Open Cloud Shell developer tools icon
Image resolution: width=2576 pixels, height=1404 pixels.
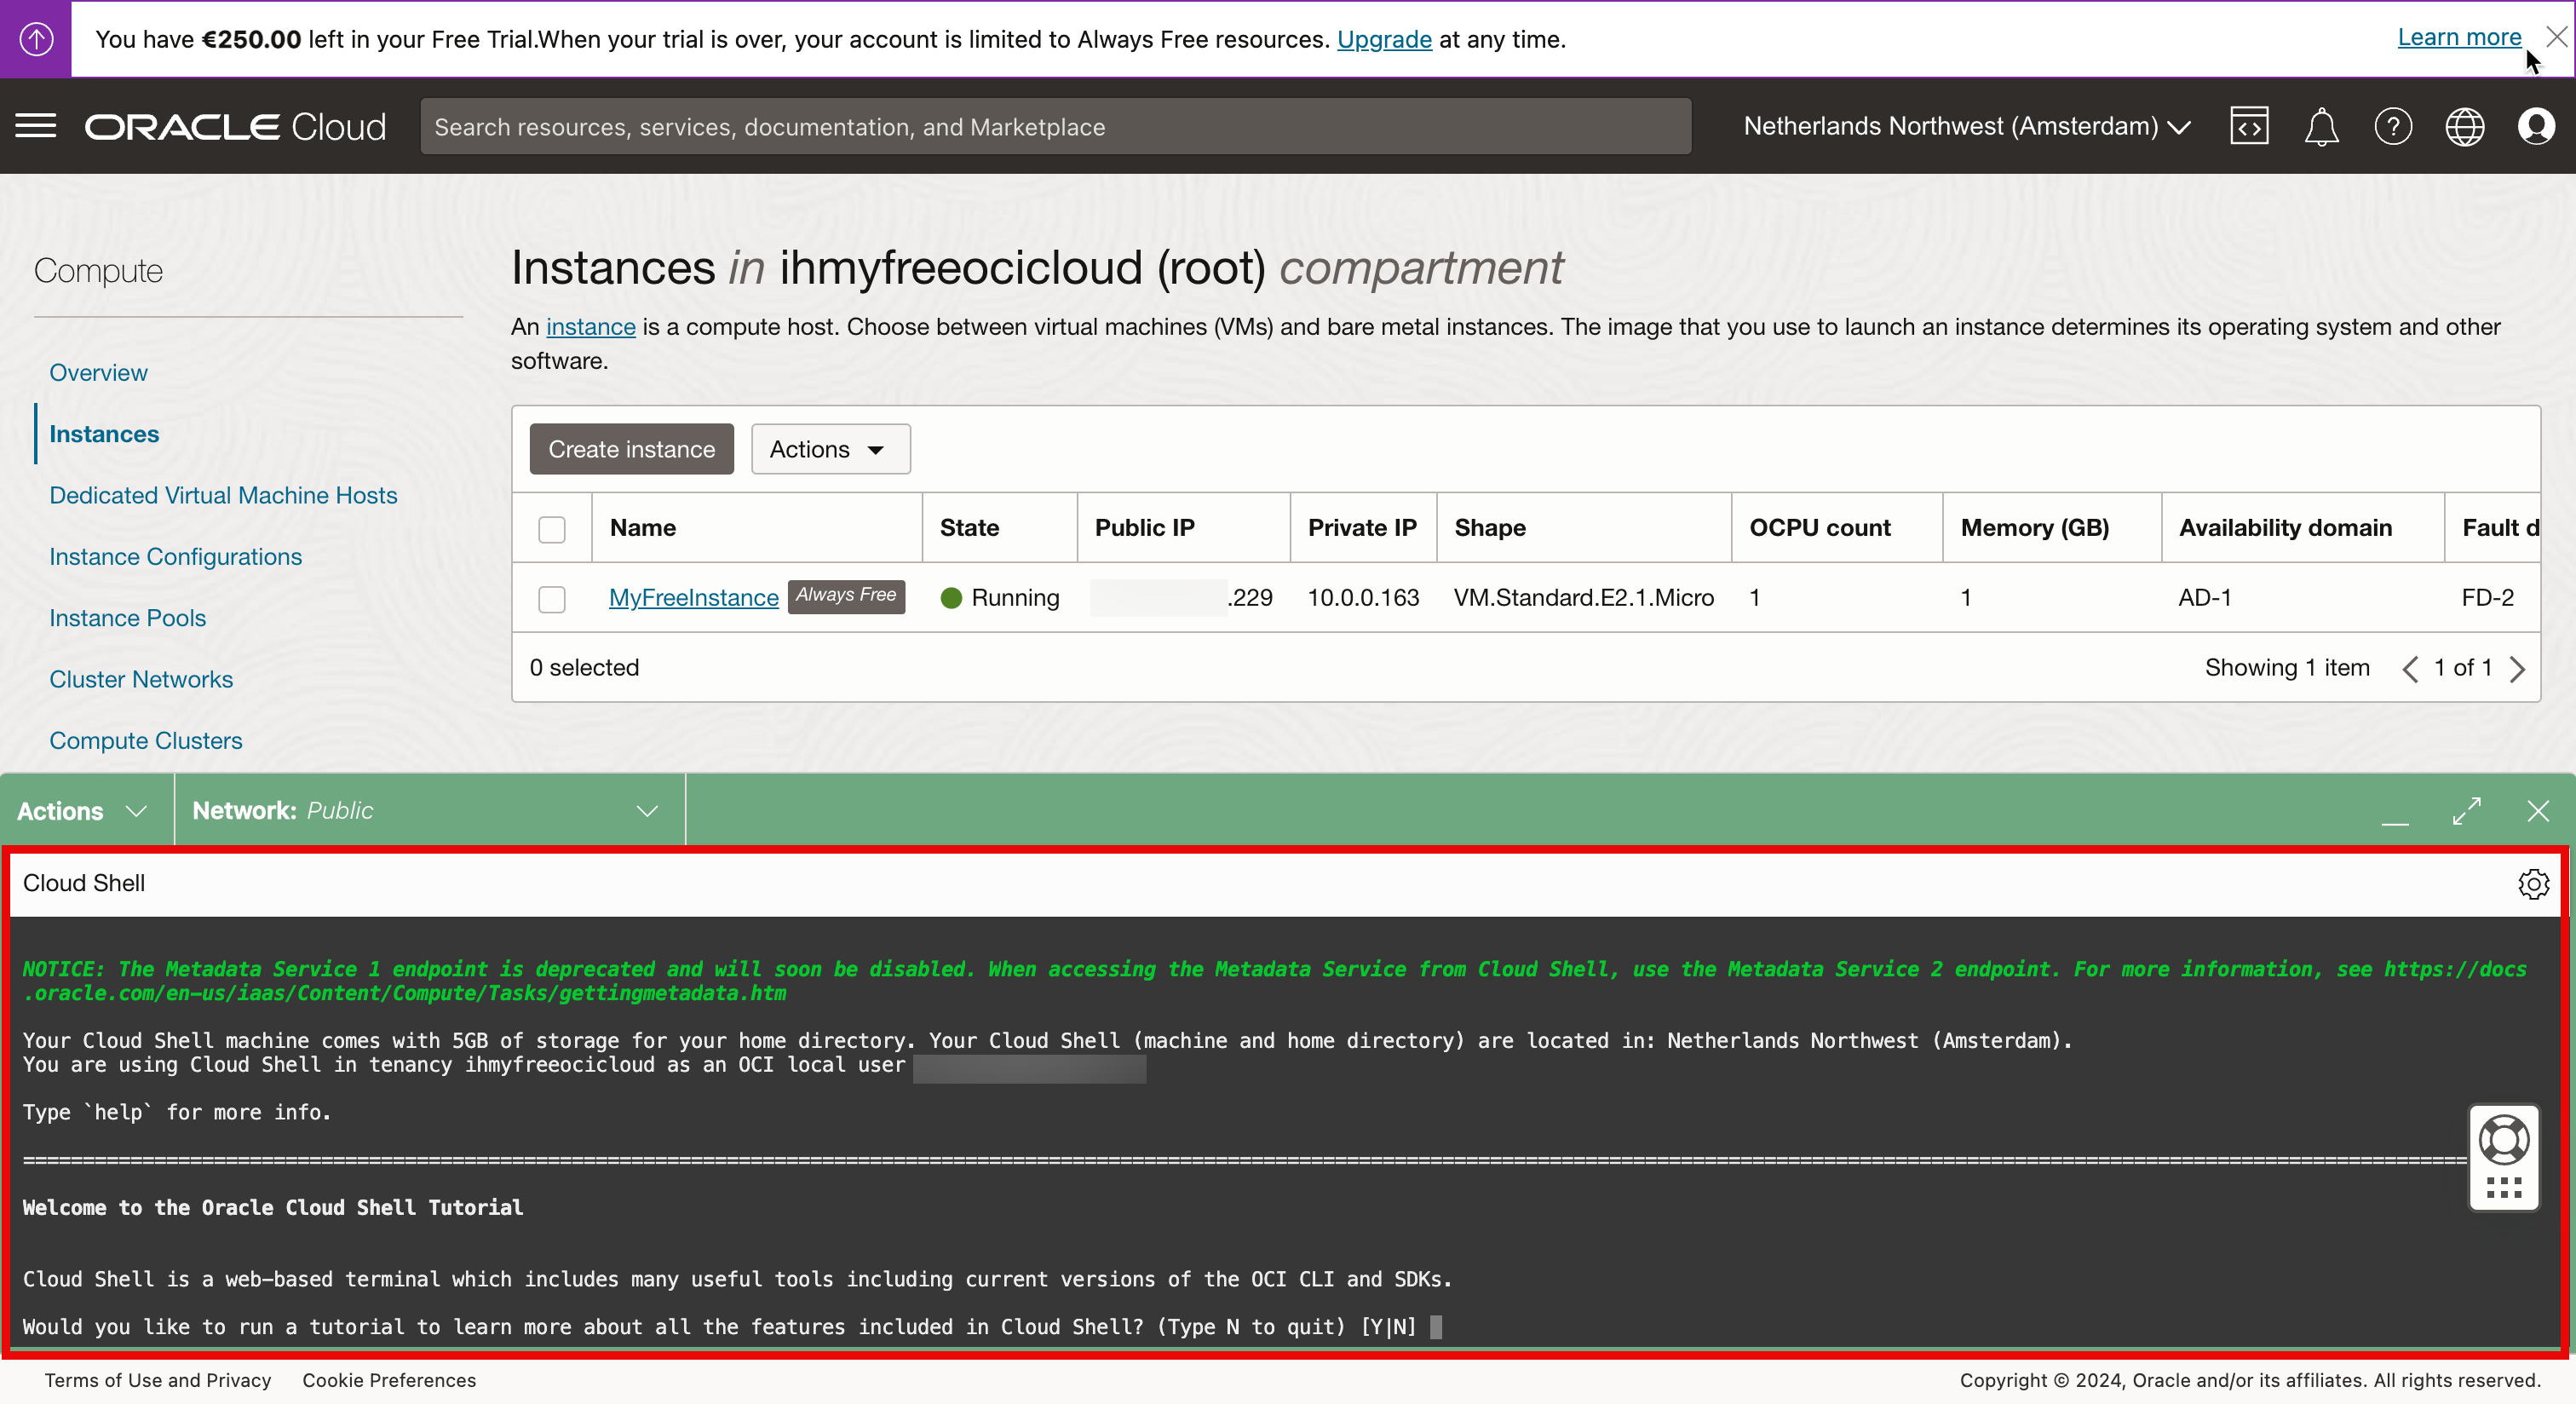(x=2249, y=127)
